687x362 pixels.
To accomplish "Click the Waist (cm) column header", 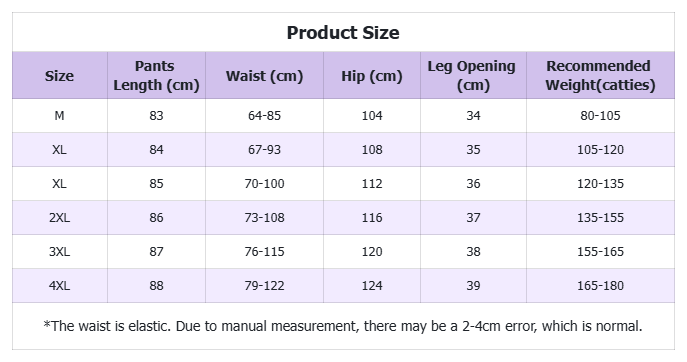I will click(264, 76).
